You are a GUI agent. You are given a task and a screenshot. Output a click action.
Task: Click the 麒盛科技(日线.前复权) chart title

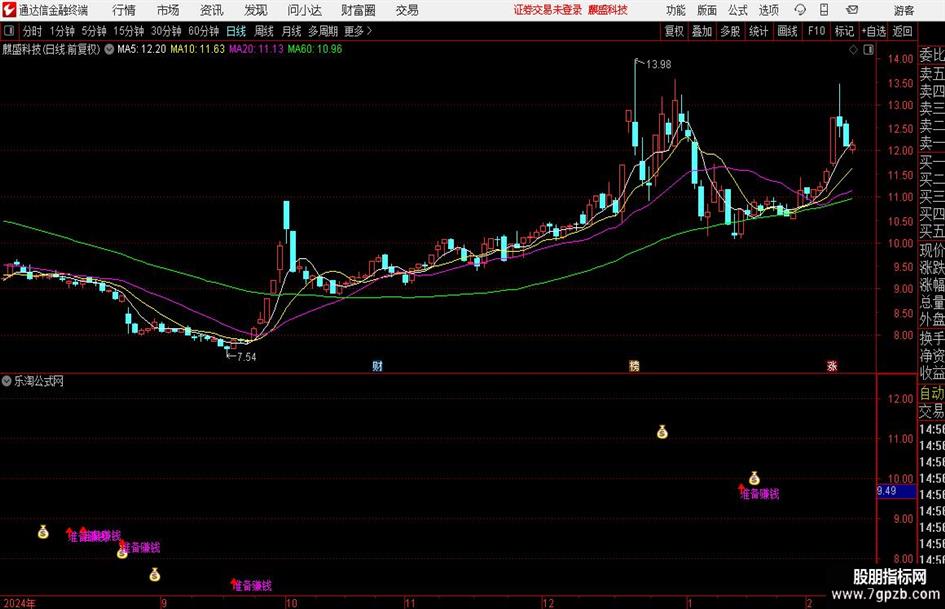51,49
